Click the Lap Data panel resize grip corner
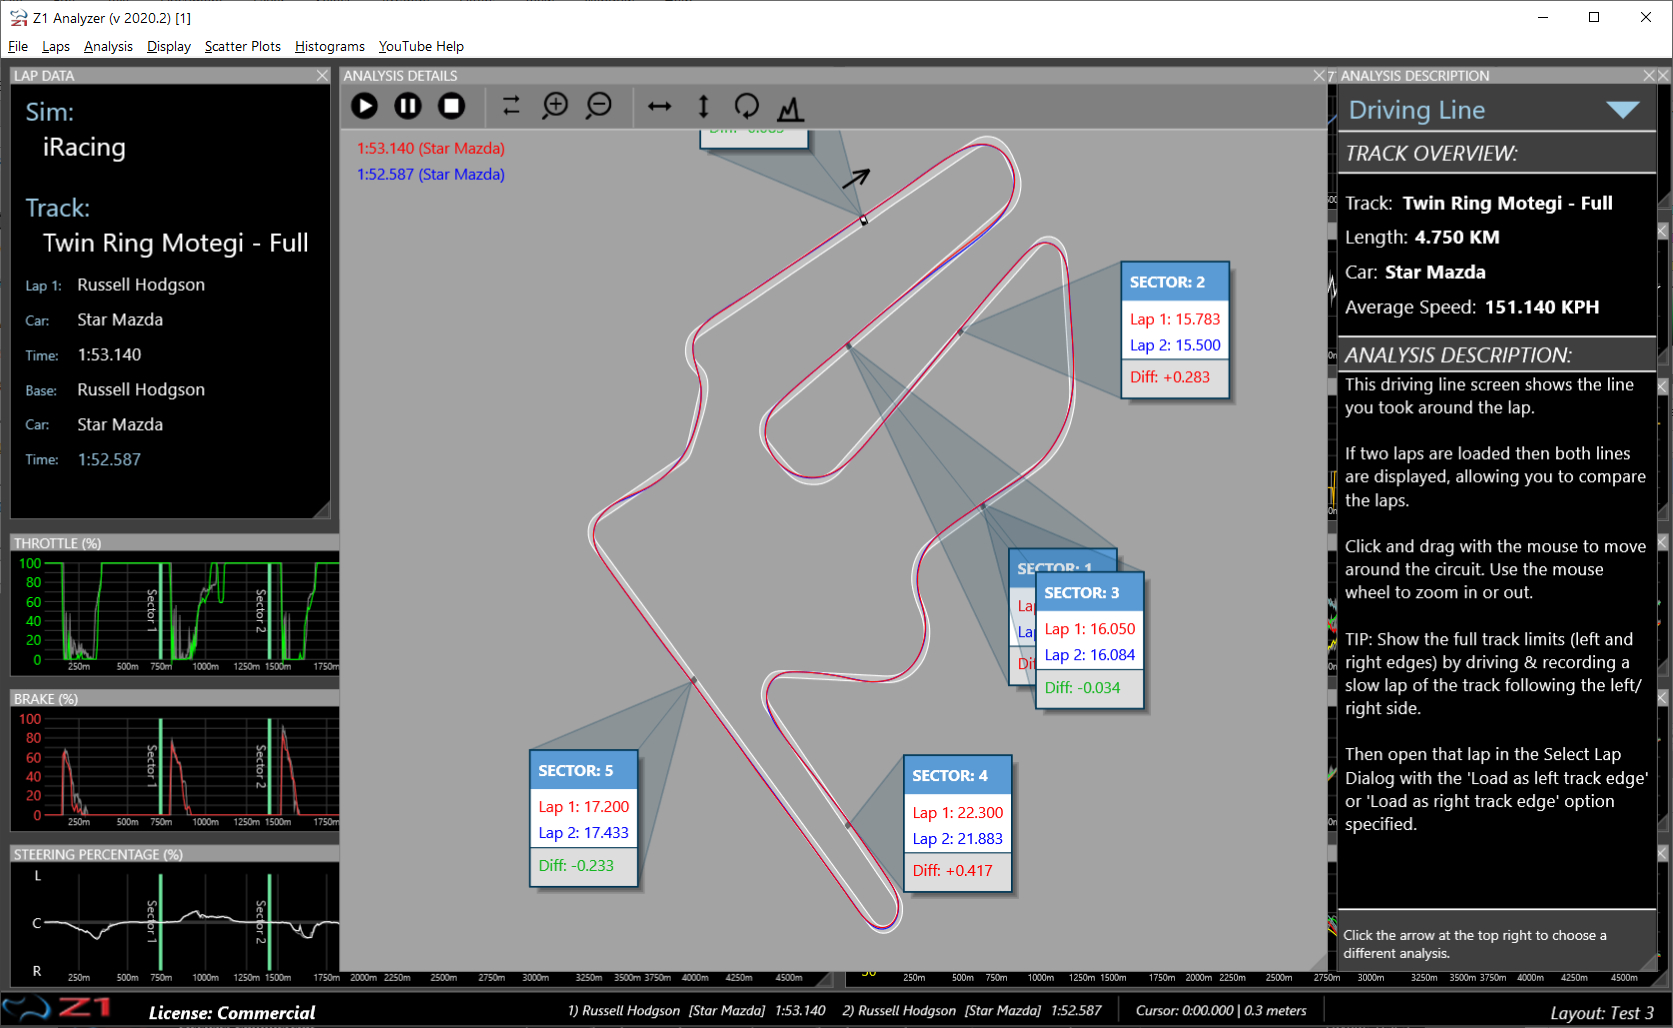 tap(321, 510)
